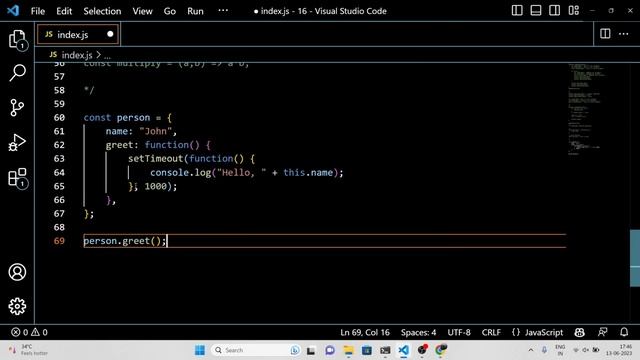Screen dimensions: 640x360
Task: Toggle Primary Side Bar layout icon
Action: [x=517, y=11]
